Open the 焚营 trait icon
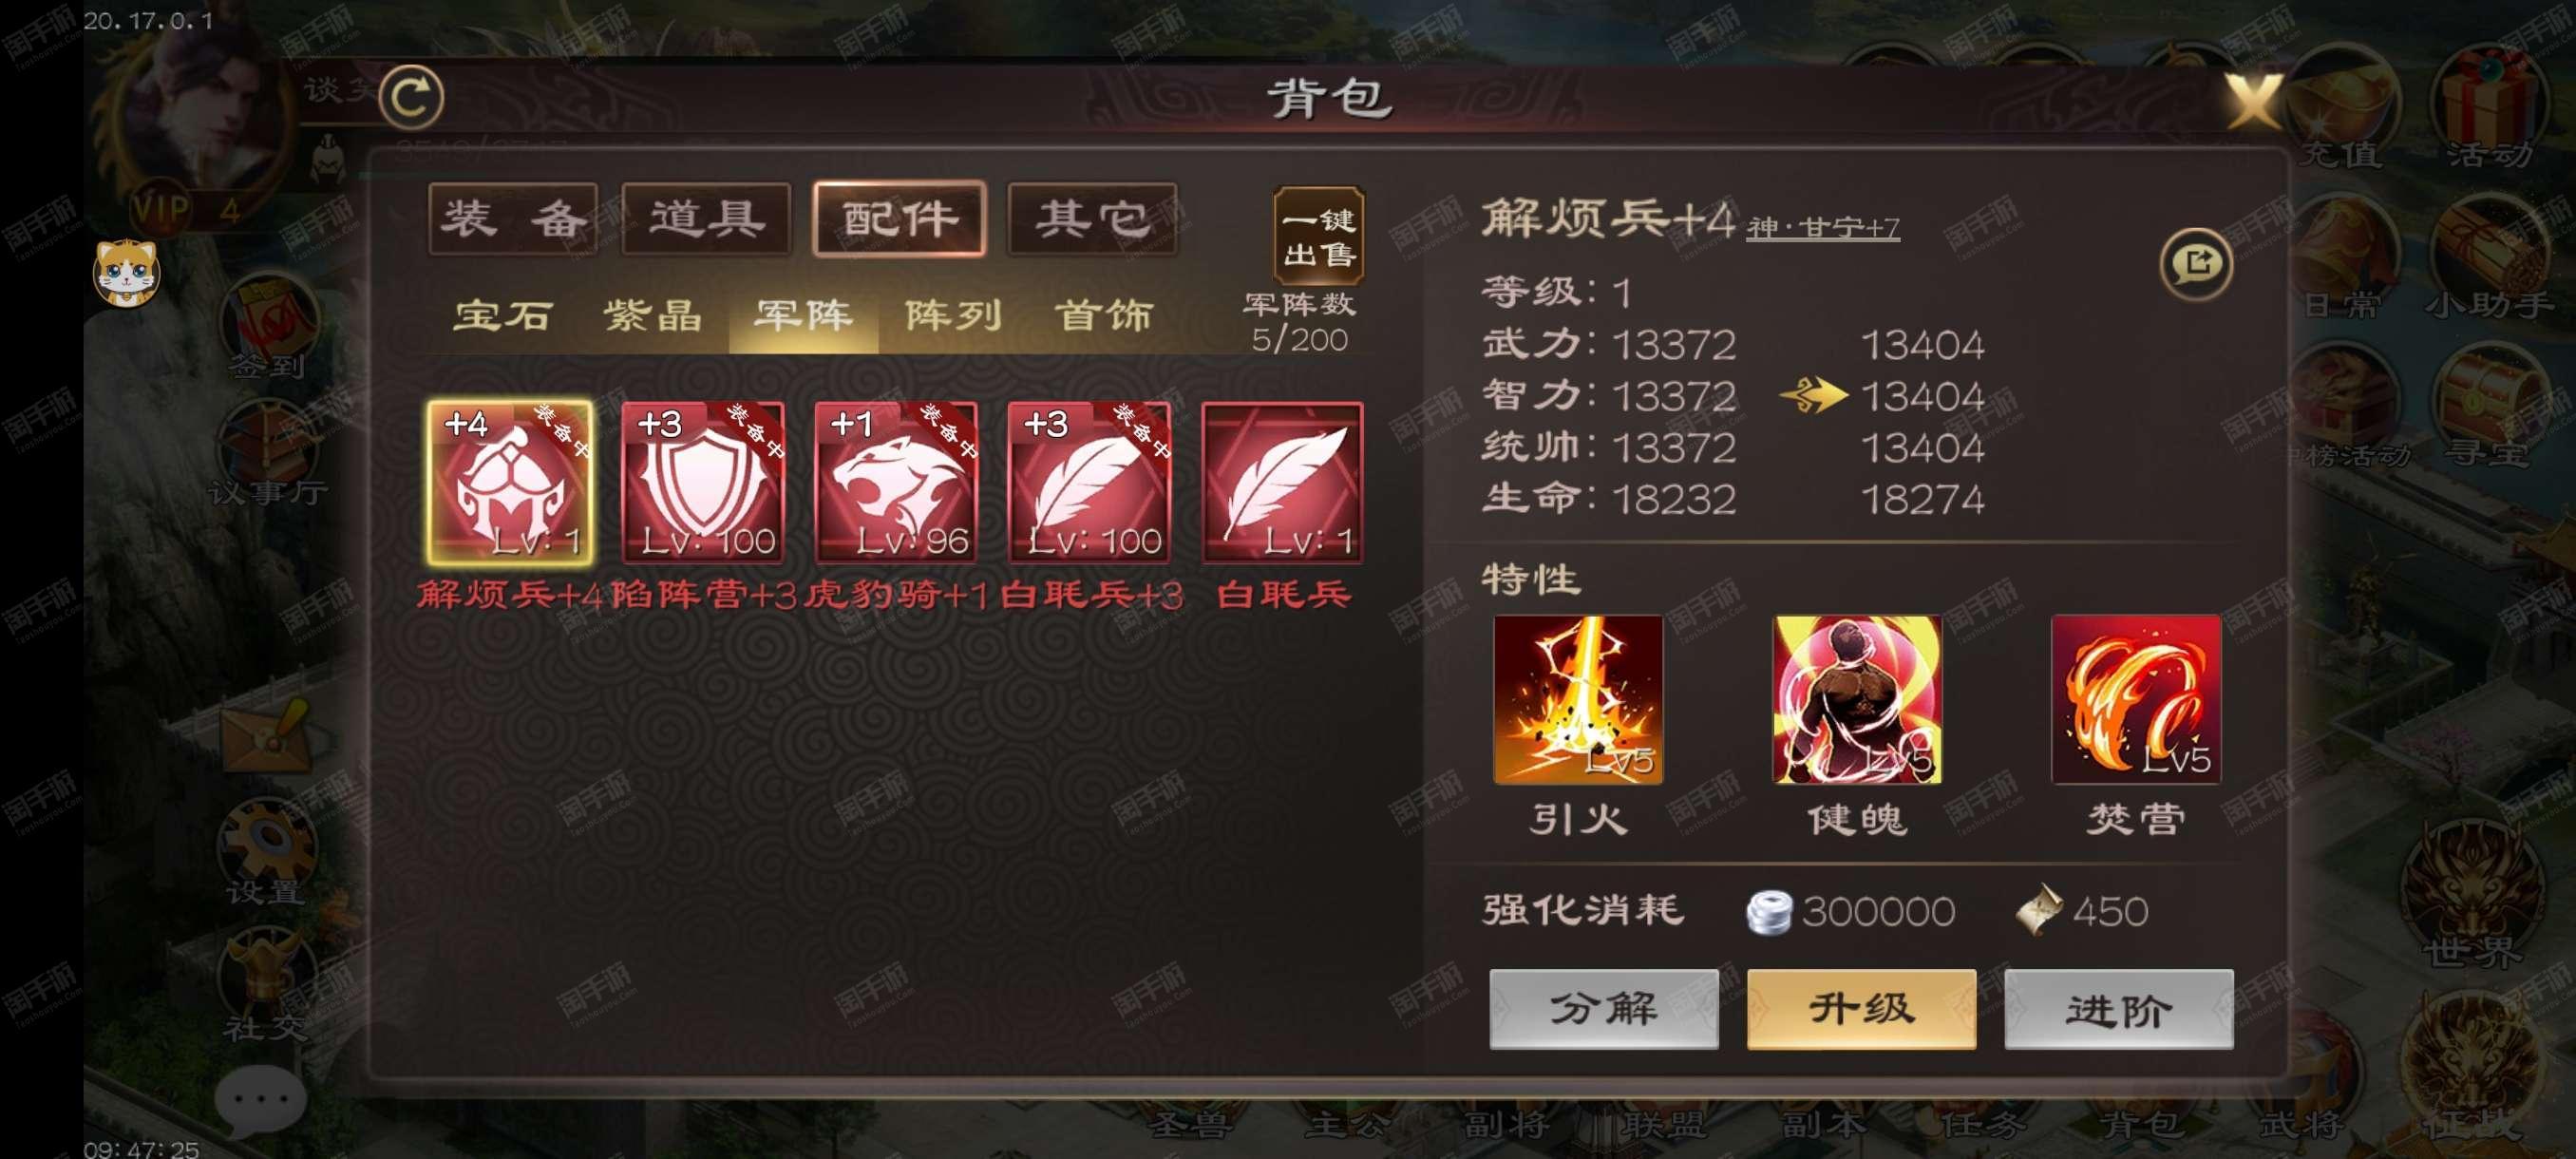2576x1159 pixels. click(x=2136, y=699)
